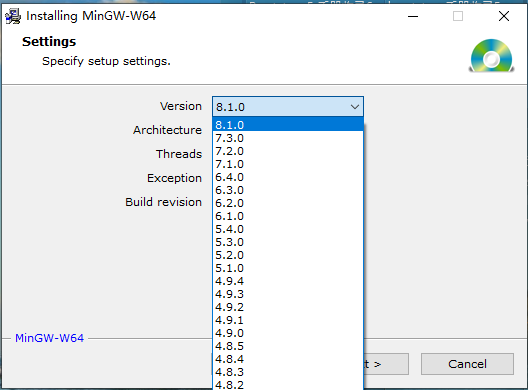Pick version 6.2.0
The image size is (528, 390).
[288, 203]
